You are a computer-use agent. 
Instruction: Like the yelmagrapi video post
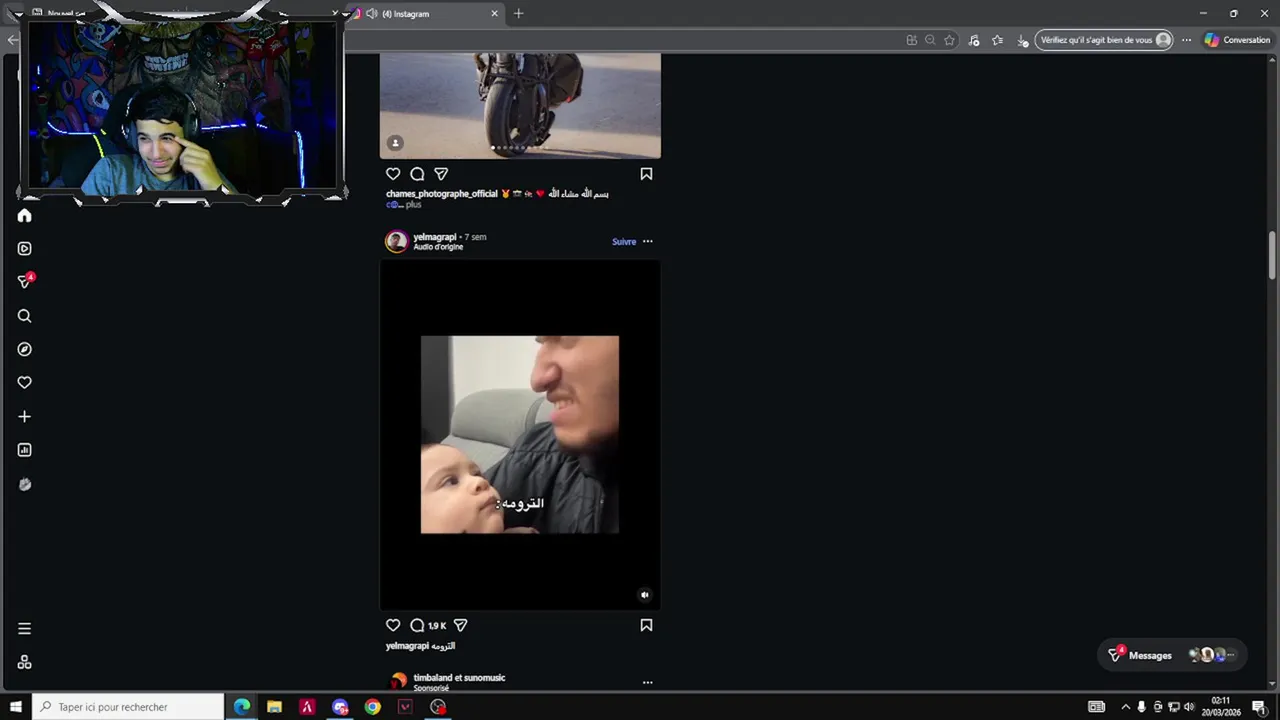393,625
